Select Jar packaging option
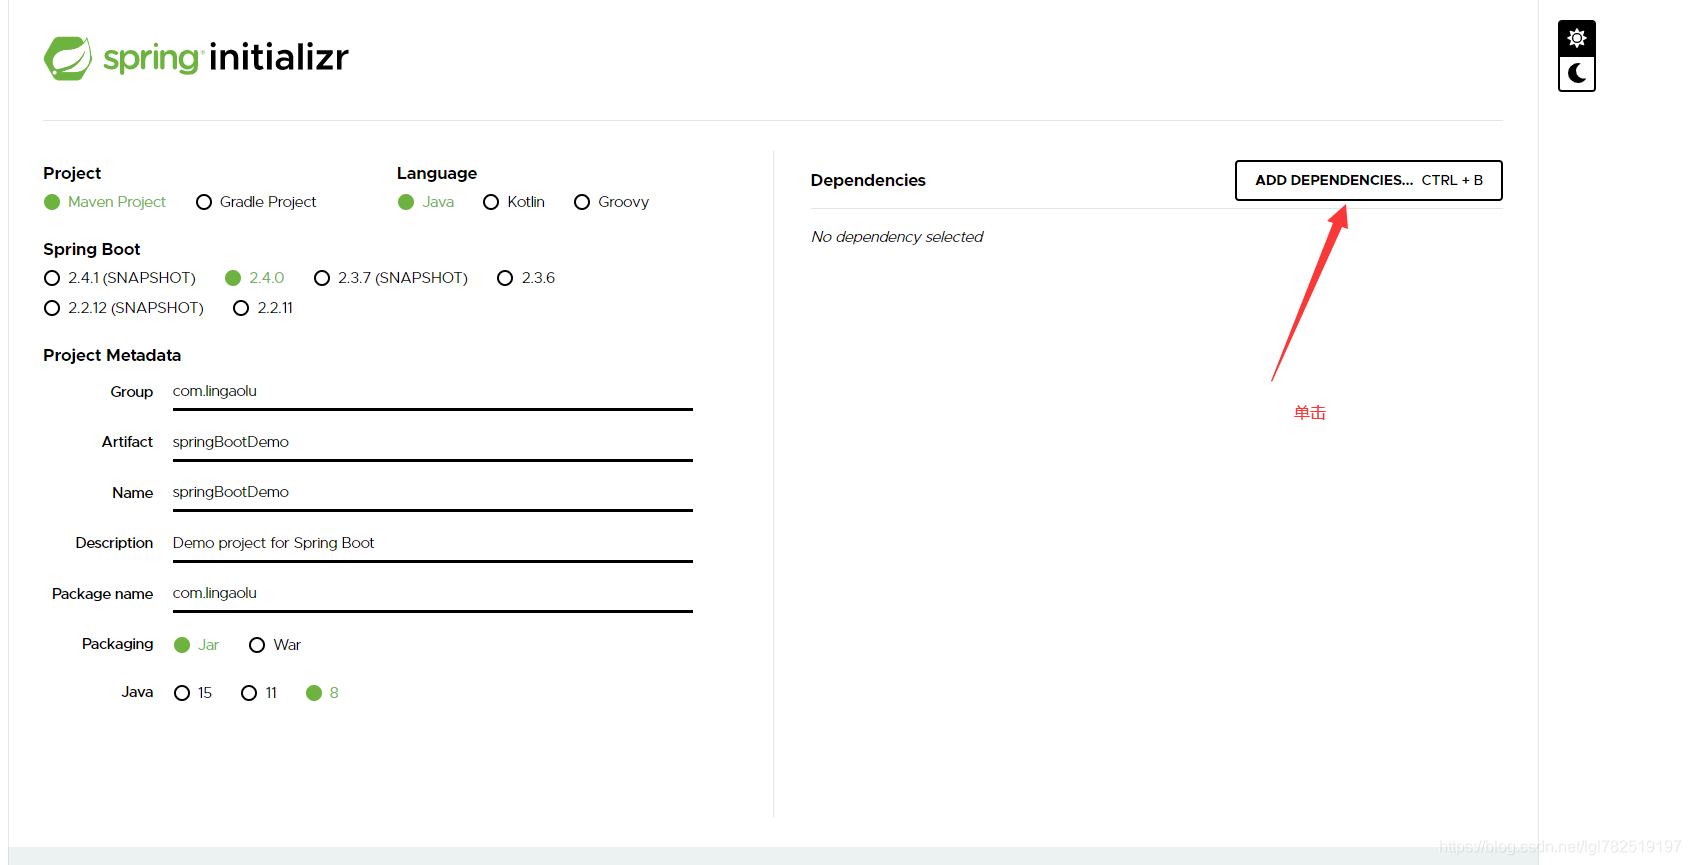 click(x=196, y=645)
